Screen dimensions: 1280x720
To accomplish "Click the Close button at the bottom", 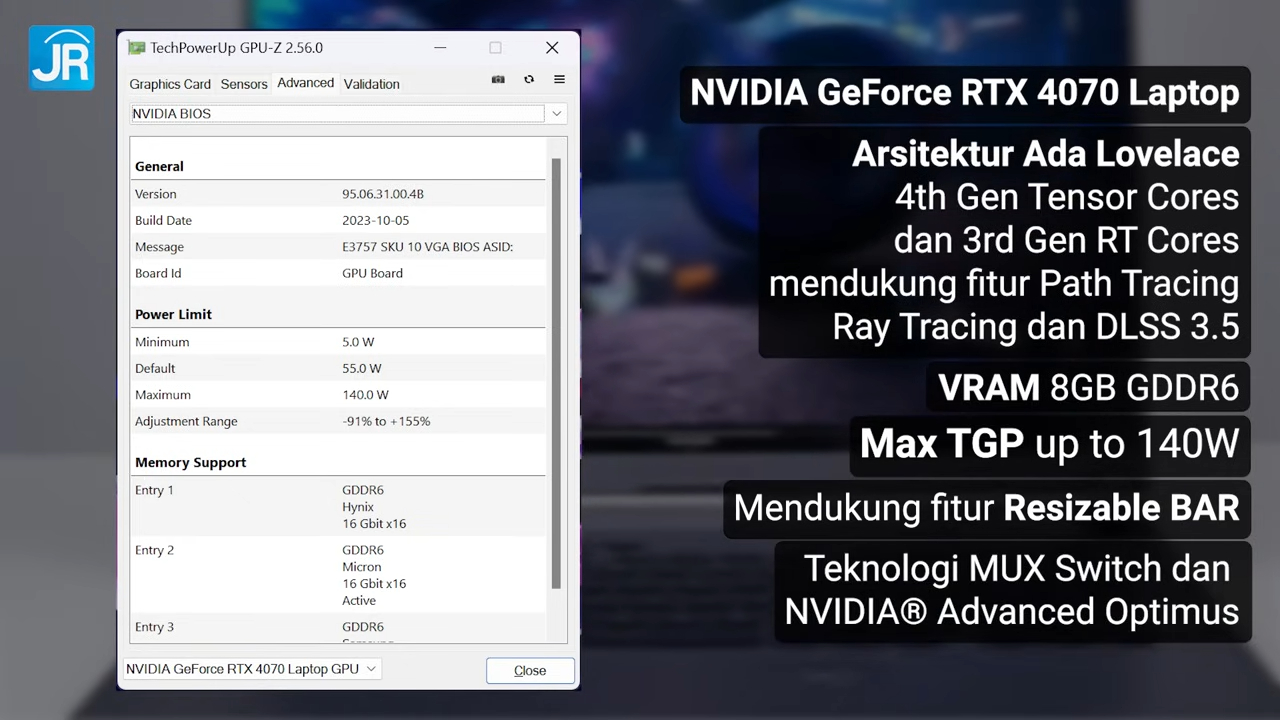I will 529,670.
